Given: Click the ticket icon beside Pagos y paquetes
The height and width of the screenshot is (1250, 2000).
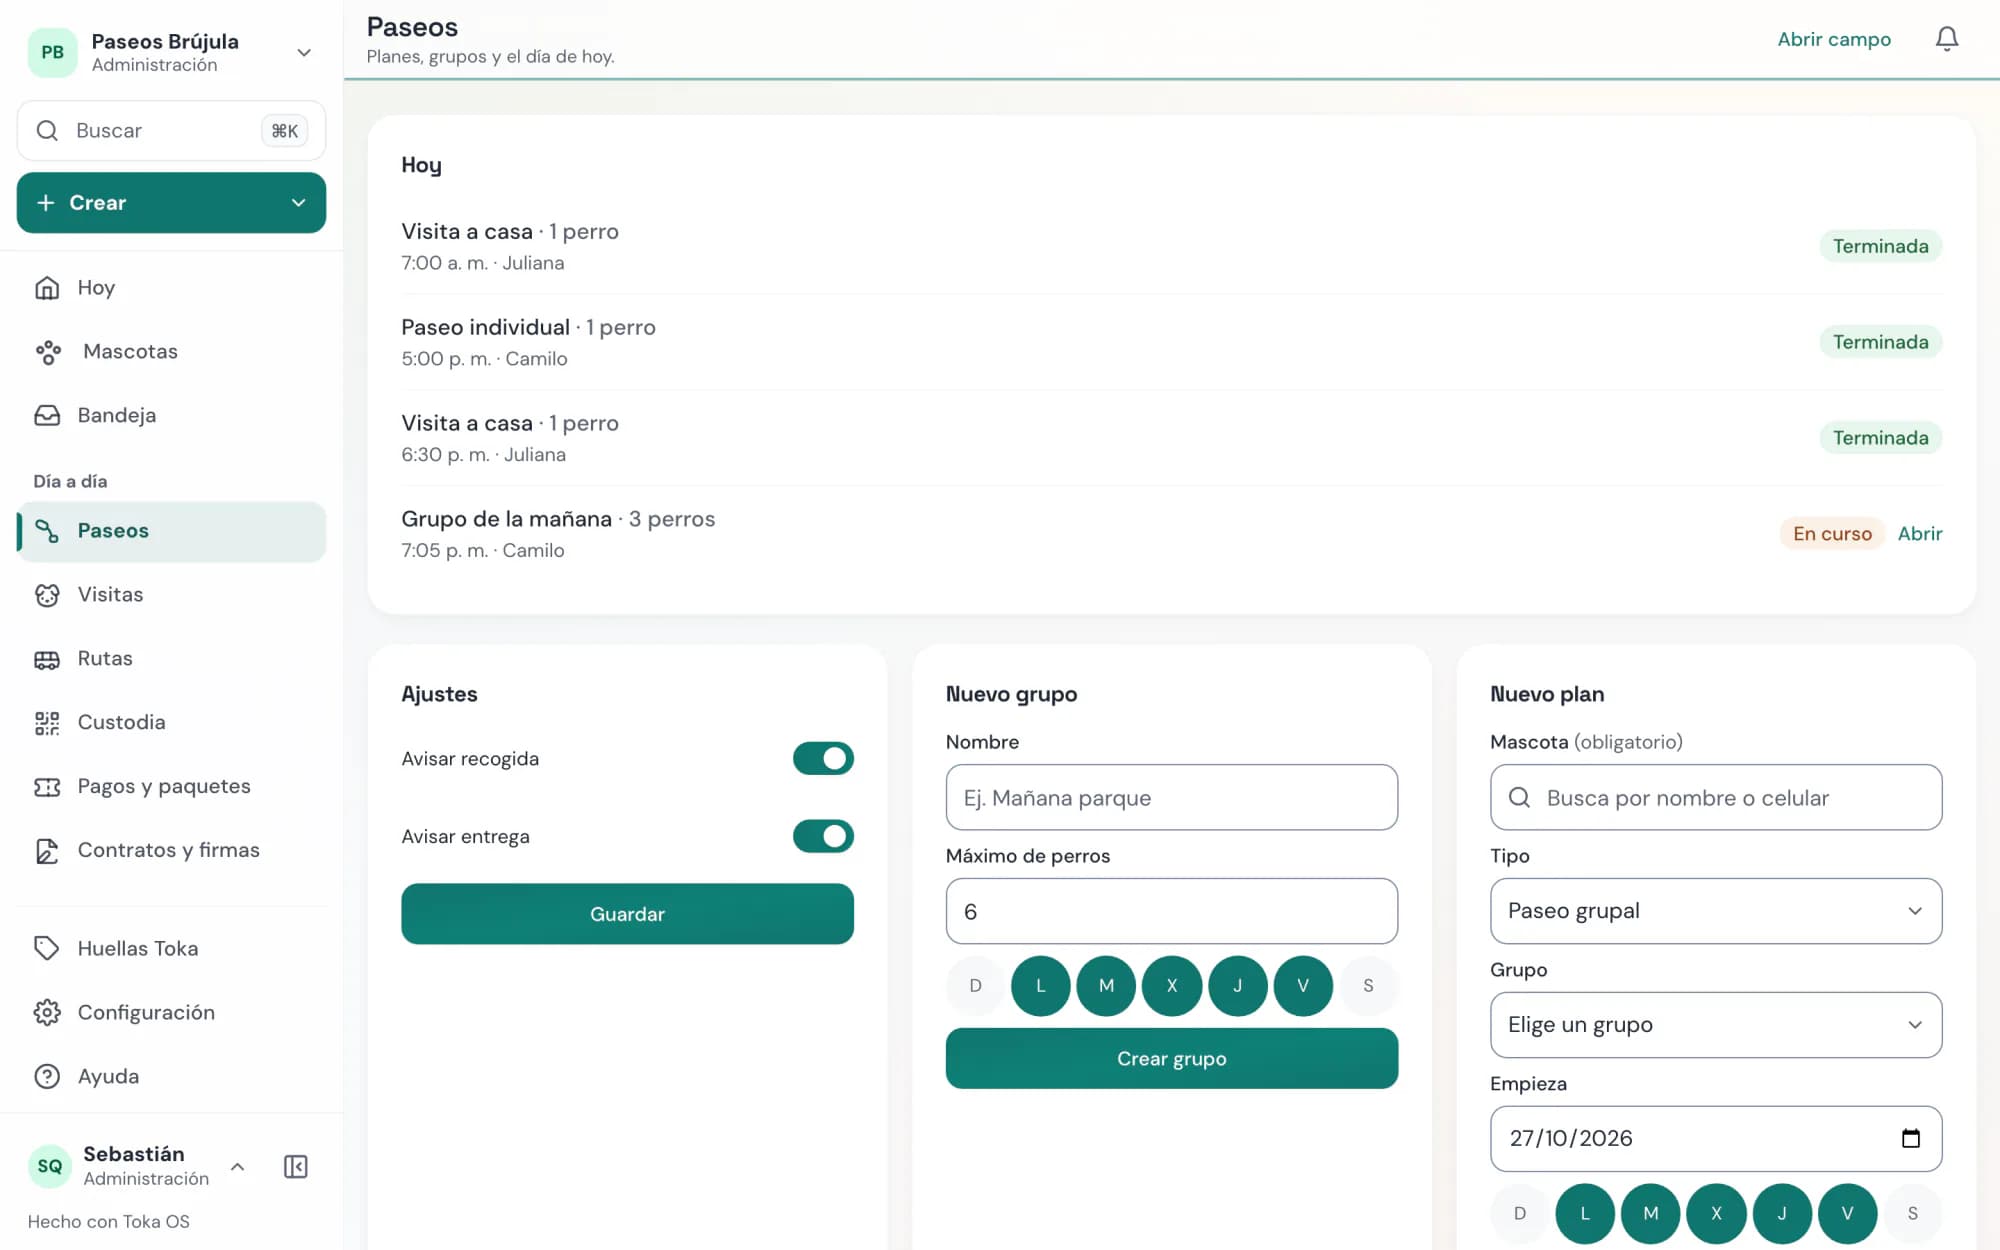Looking at the screenshot, I should tap(47, 787).
